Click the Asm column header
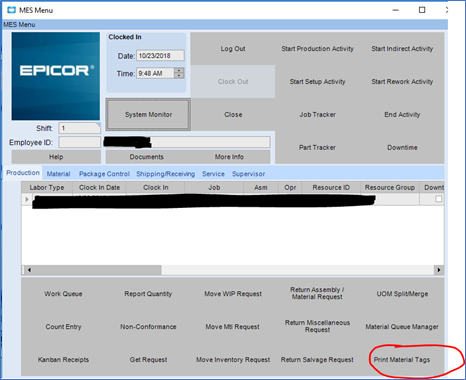 pyautogui.click(x=261, y=187)
